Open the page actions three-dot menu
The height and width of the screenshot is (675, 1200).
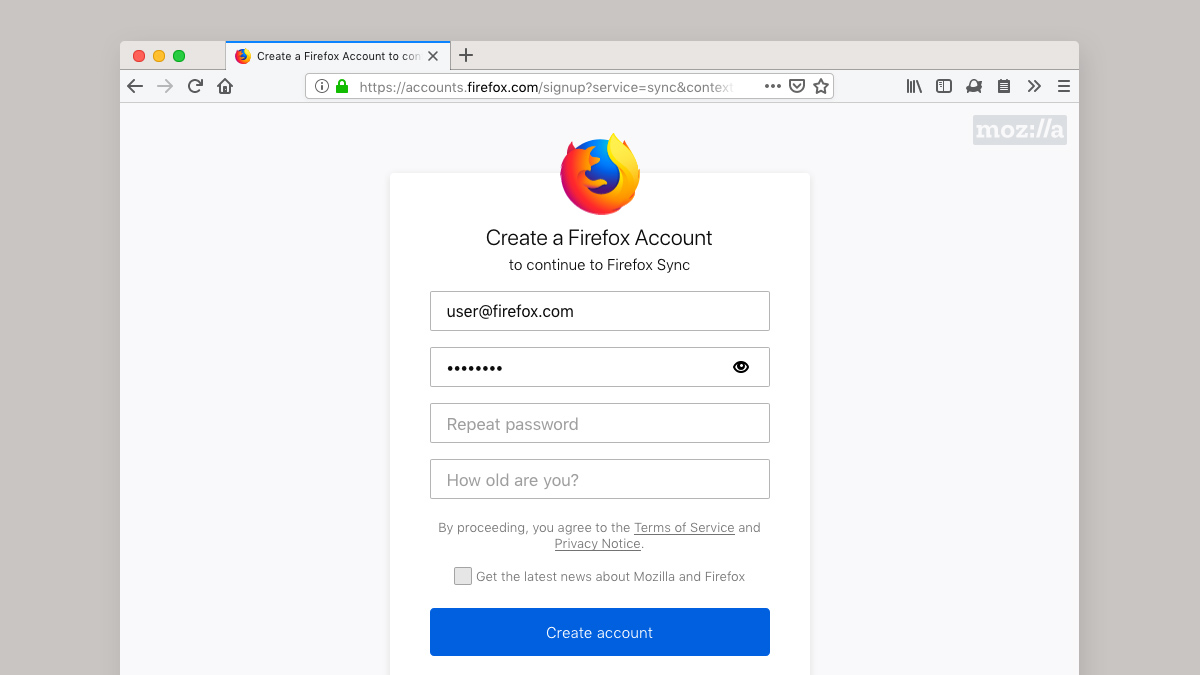tap(772, 87)
